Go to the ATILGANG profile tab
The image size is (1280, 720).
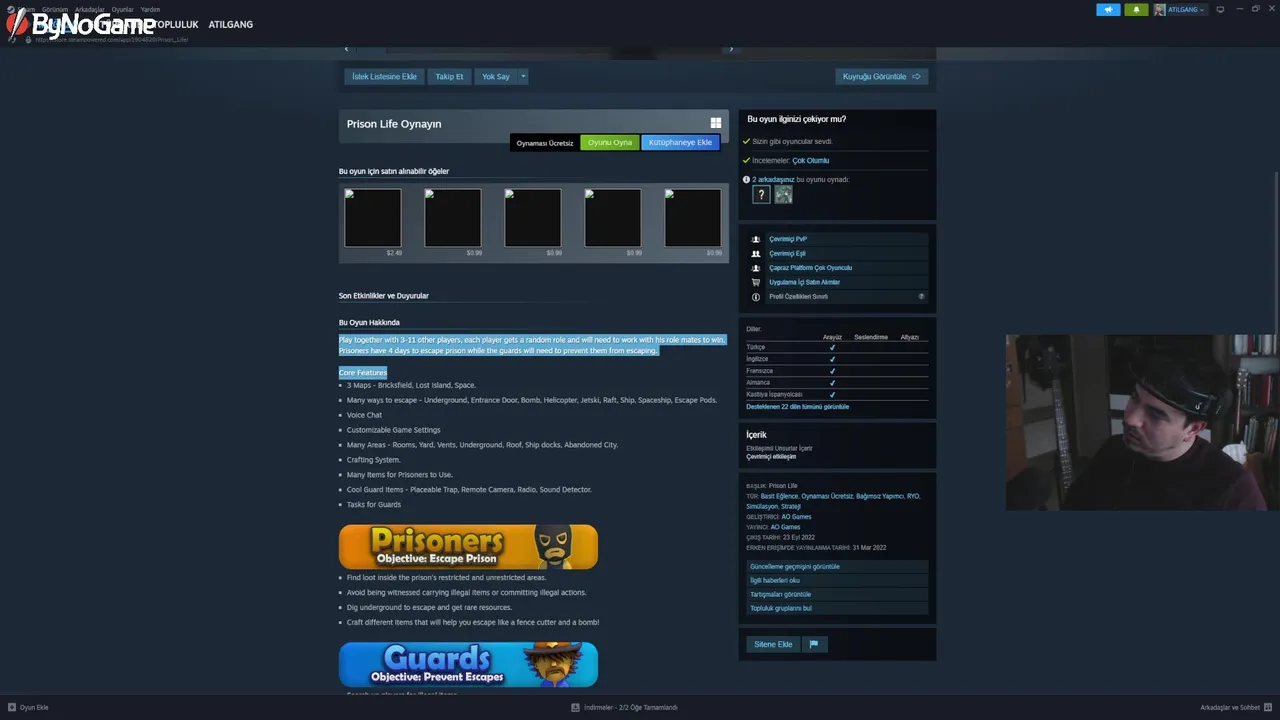click(230, 24)
